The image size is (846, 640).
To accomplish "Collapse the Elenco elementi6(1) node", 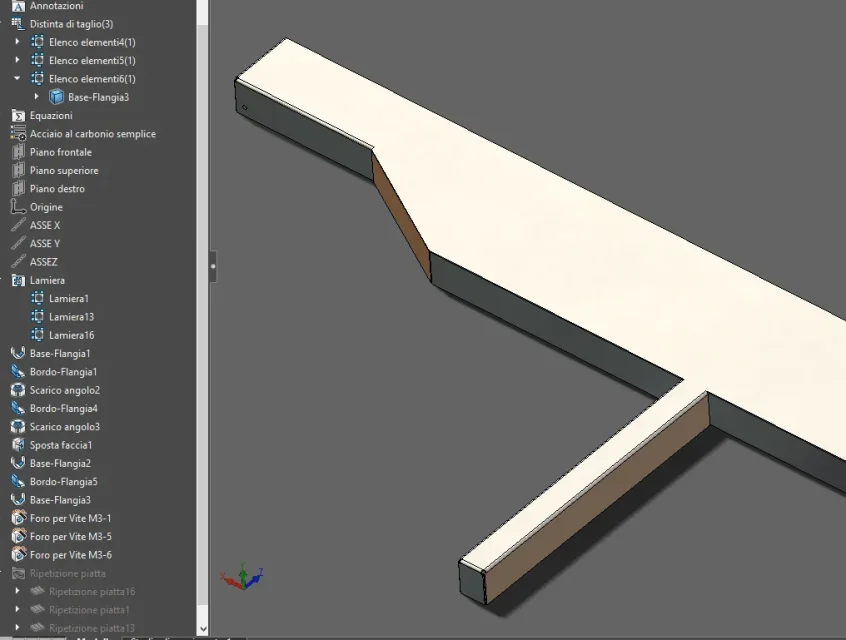I will (x=17, y=78).
